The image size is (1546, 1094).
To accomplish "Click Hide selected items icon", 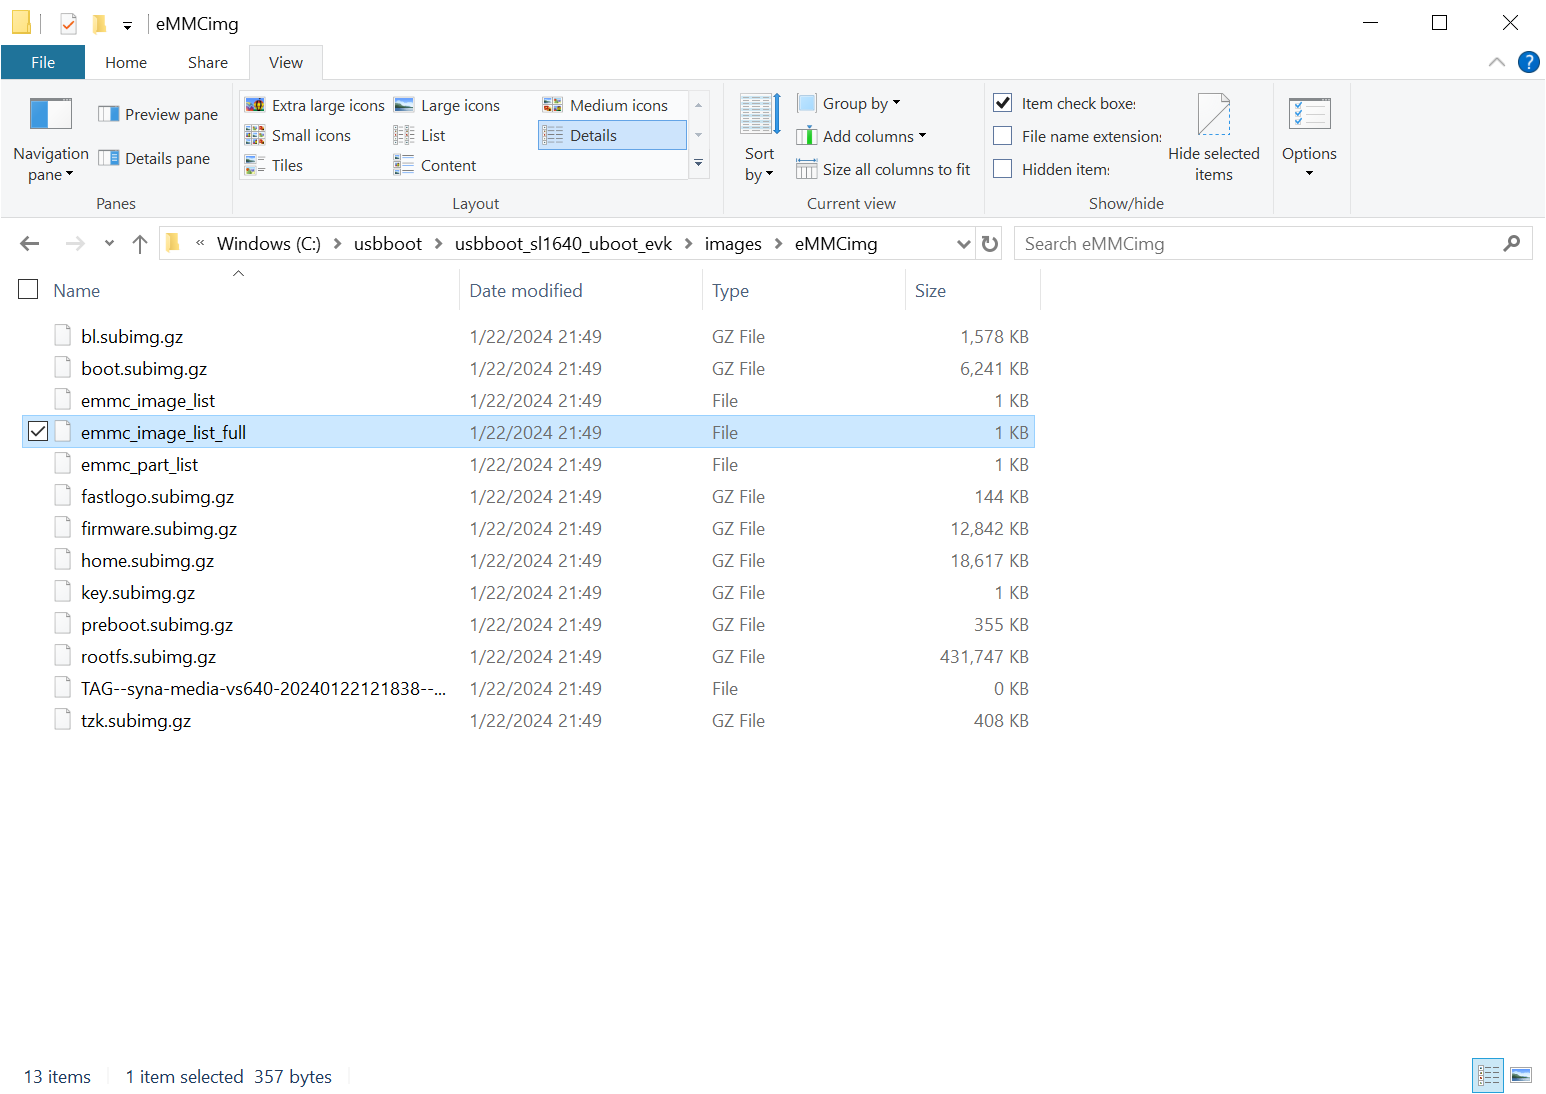I will click(x=1213, y=115).
